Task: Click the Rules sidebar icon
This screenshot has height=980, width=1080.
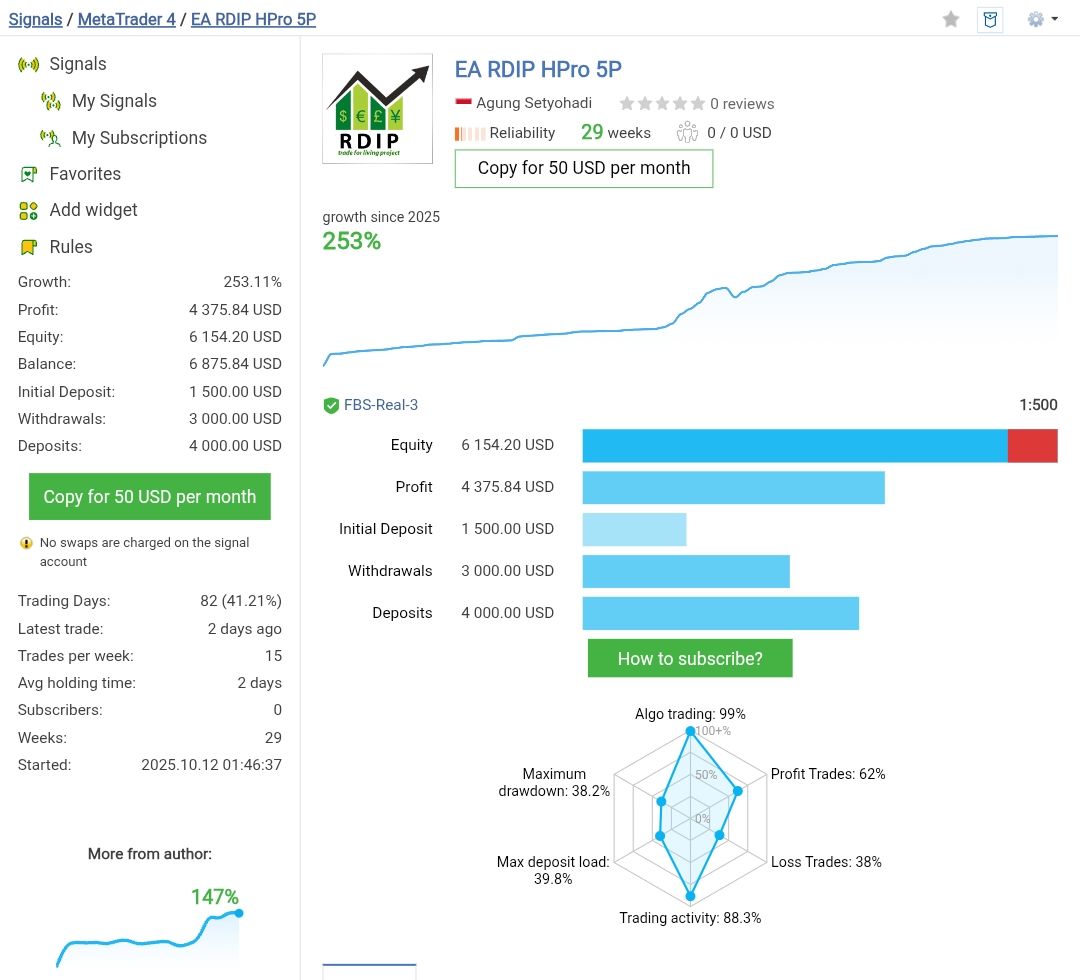Action: click(x=29, y=247)
